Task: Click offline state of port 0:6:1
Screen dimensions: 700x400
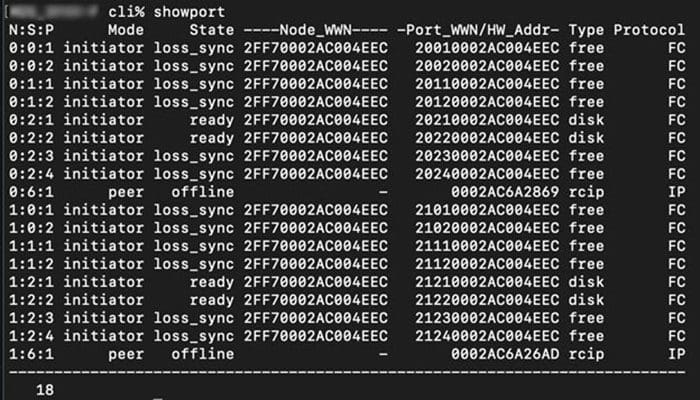Action: pos(203,192)
